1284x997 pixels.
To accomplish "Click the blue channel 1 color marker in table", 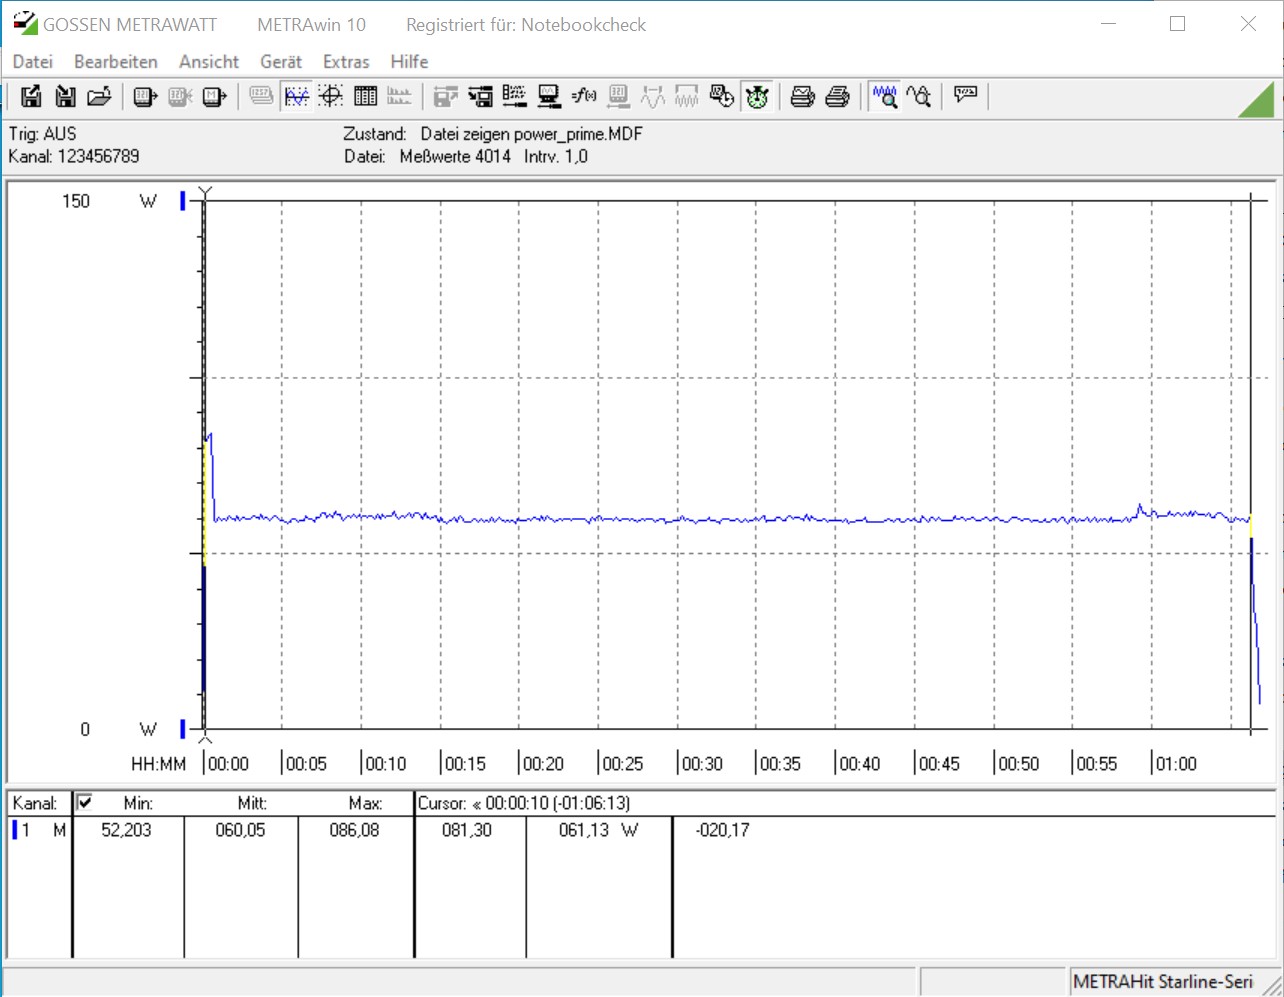I will pos(15,830).
